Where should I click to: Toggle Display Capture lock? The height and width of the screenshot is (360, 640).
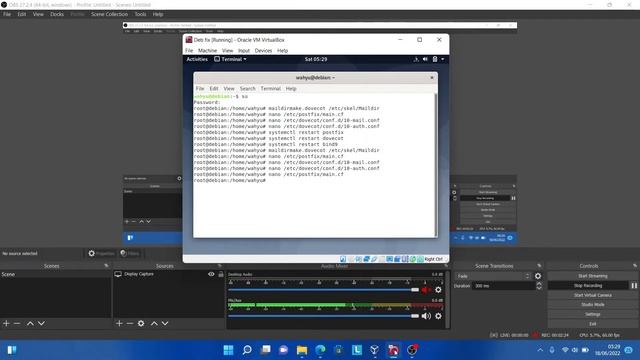(x=221, y=274)
